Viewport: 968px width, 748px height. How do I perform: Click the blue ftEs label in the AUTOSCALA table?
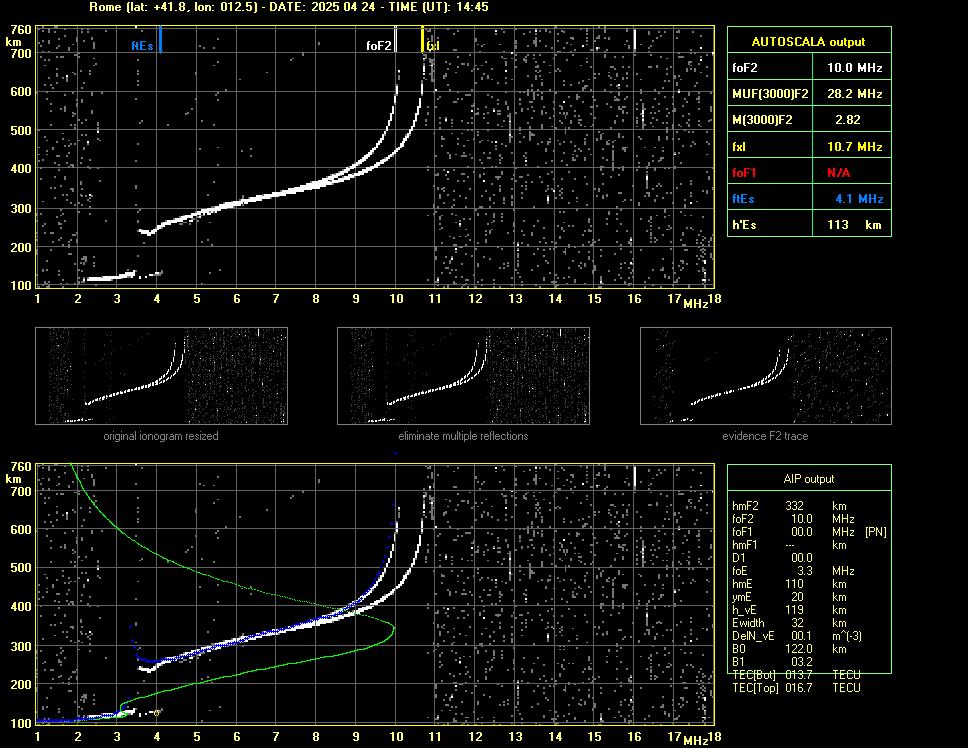click(x=743, y=199)
